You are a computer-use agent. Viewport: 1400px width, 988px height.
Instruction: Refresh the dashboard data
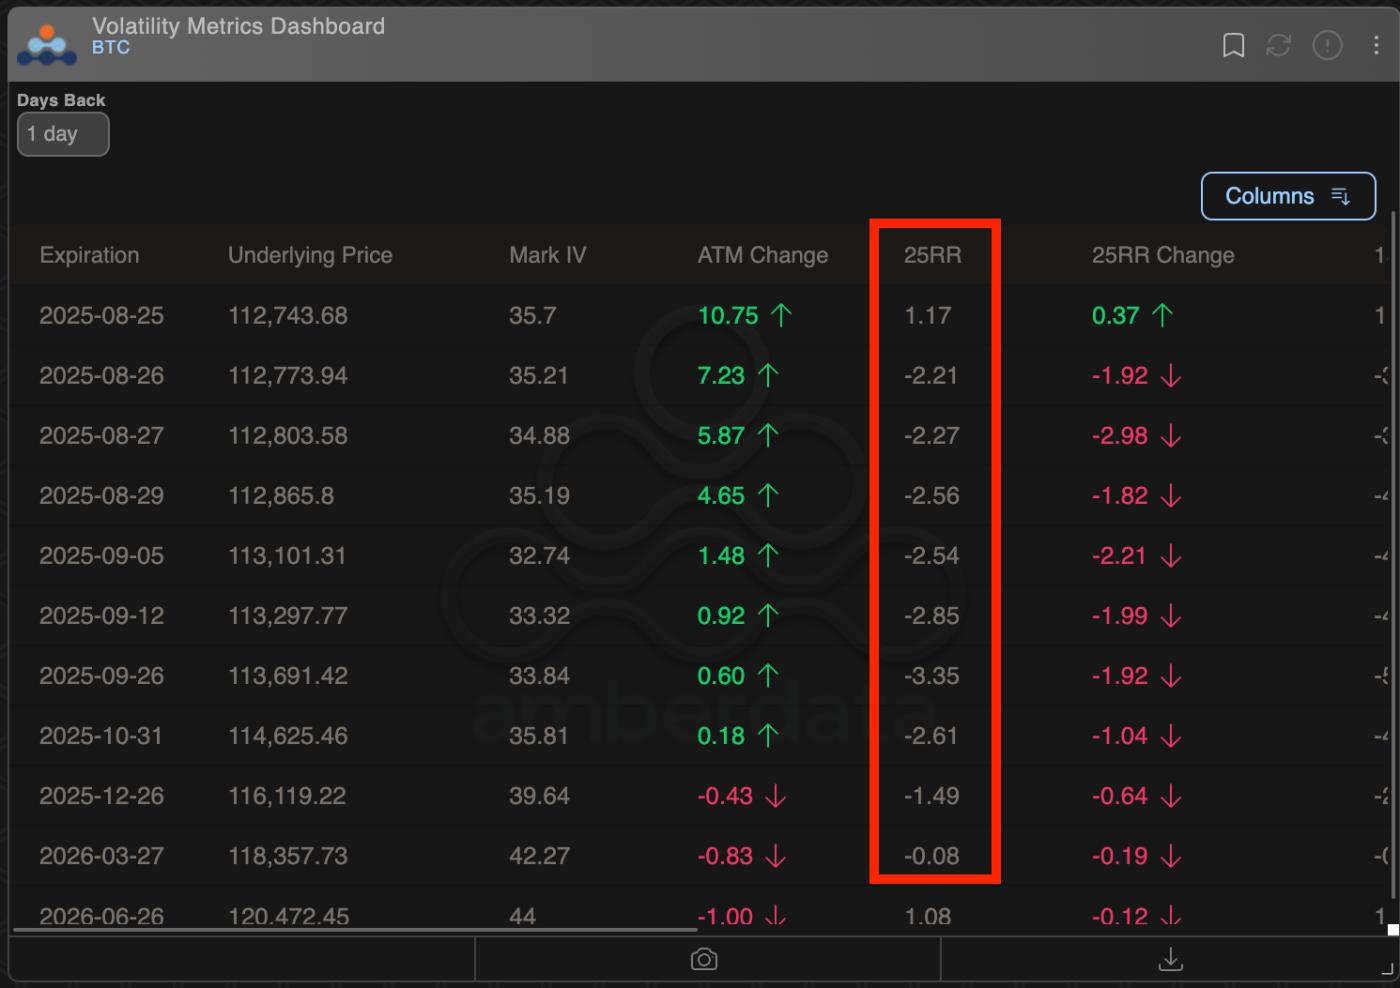click(x=1280, y=45)
